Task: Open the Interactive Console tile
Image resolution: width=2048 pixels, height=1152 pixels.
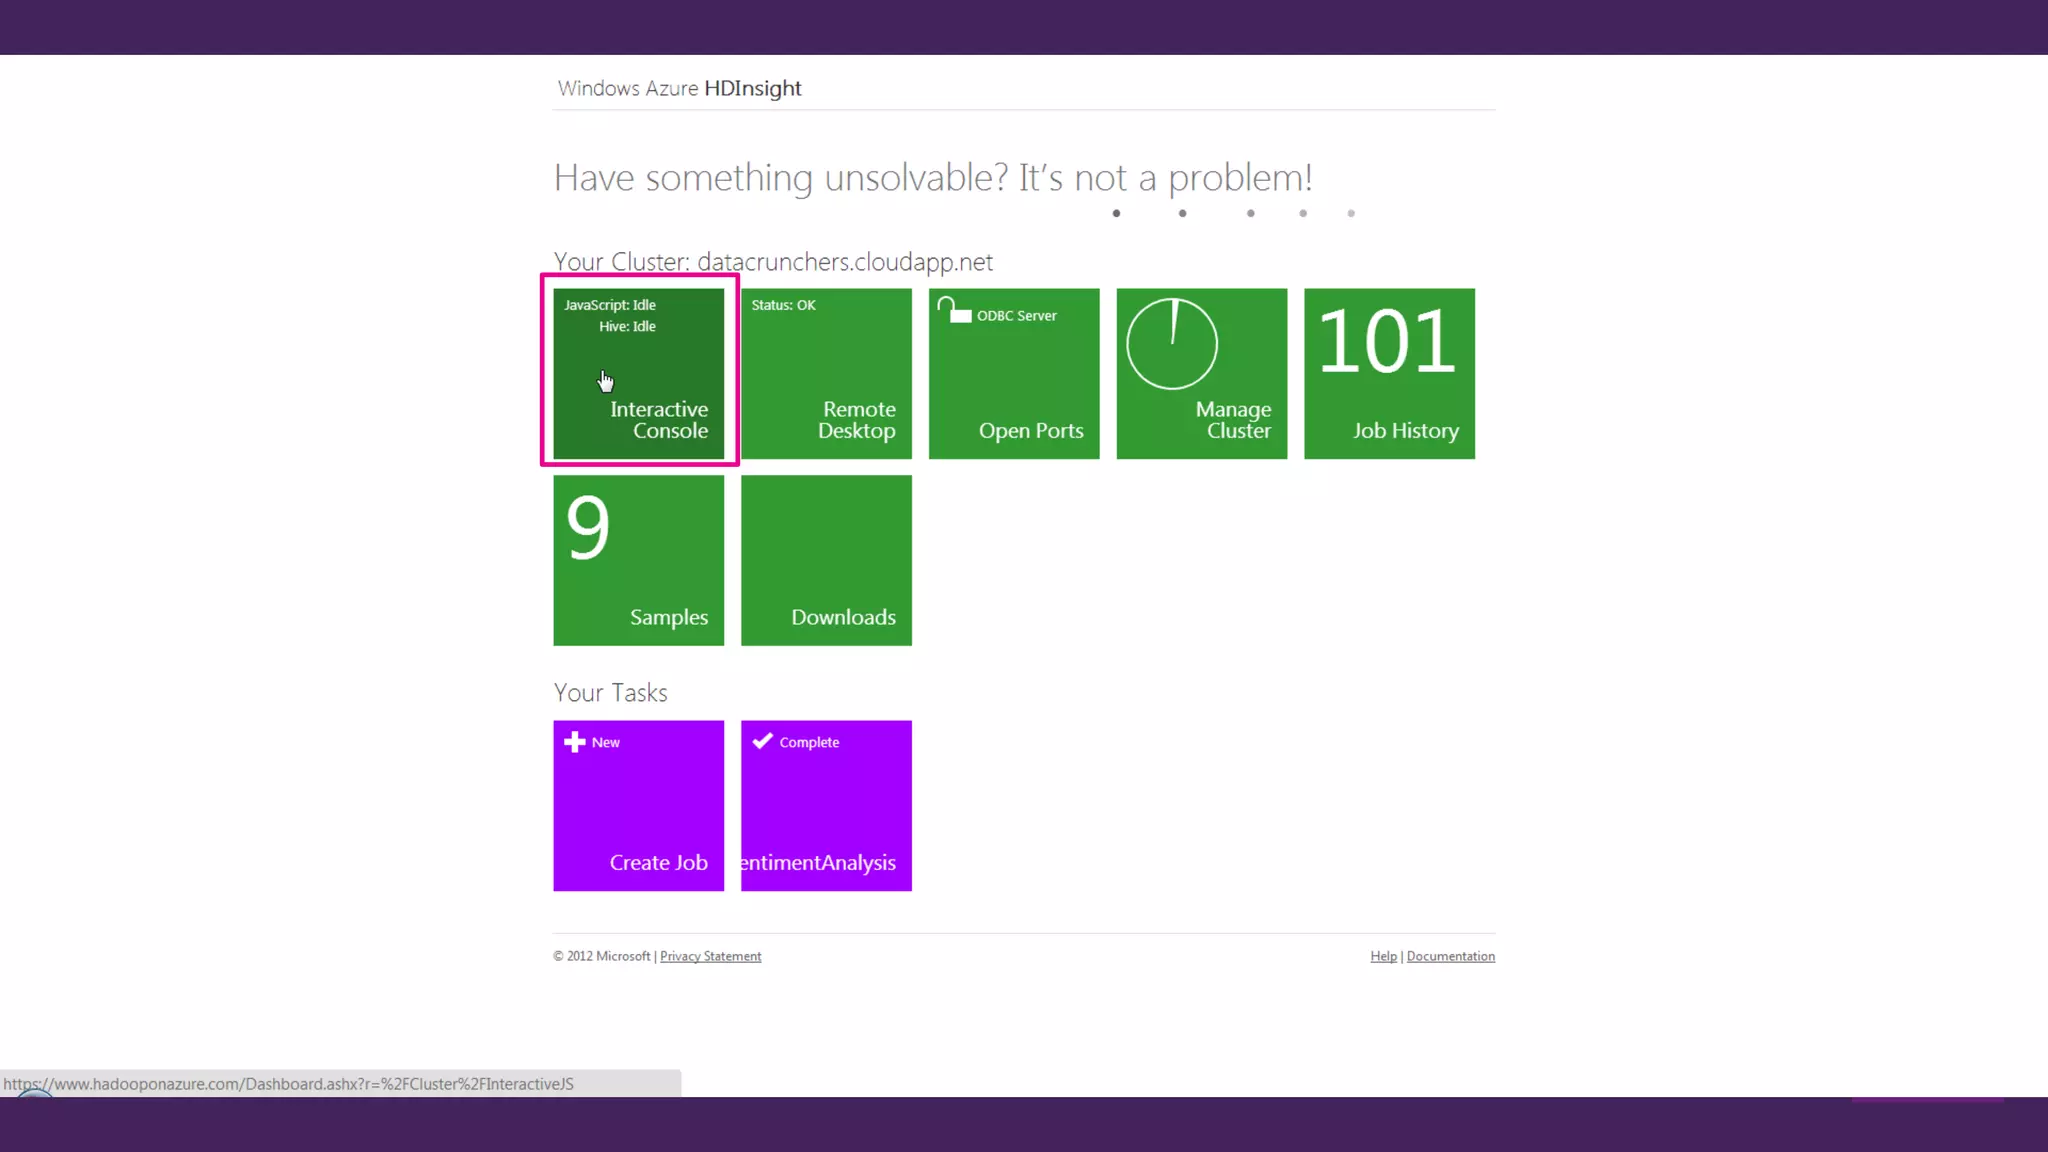Action: 638,373
